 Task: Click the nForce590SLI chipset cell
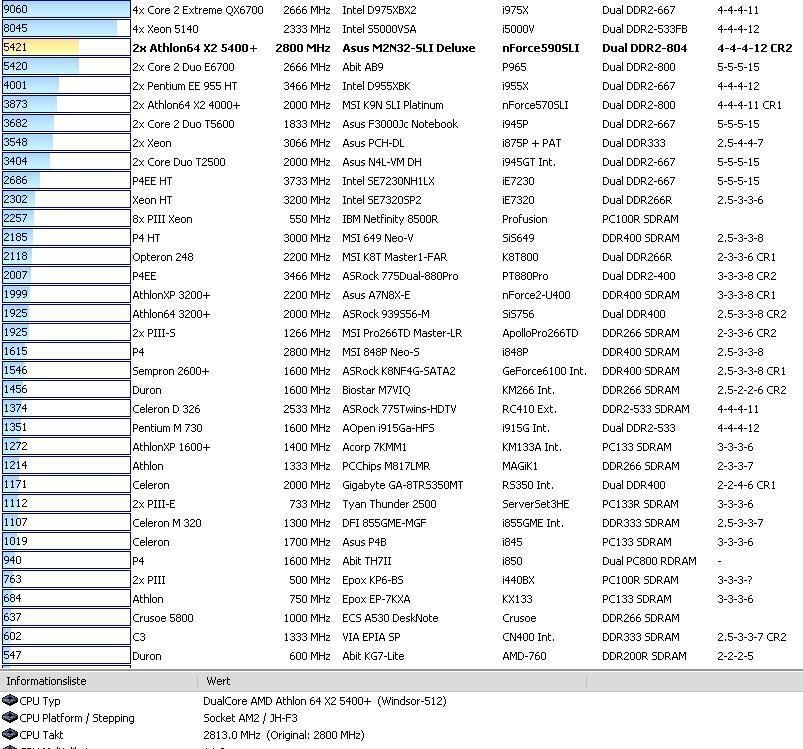pyautogui.click(x=540, y=48)
